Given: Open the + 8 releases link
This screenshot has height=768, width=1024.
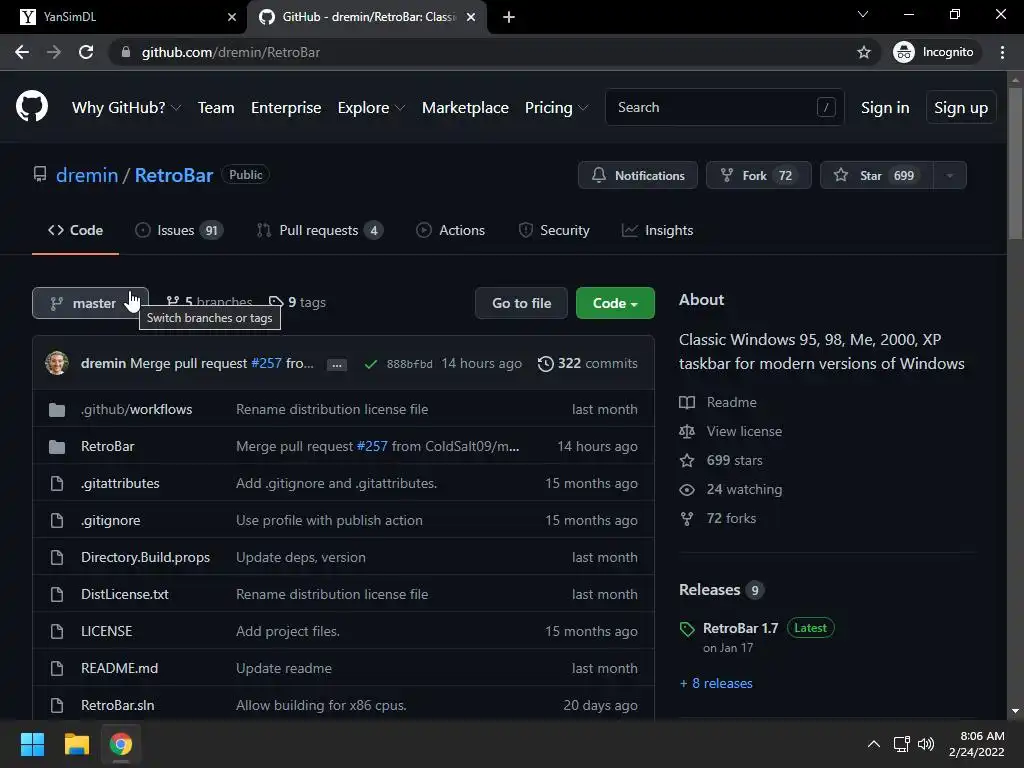Looking at the screenshot, I should pyautogui.click(x=716, y=684).
